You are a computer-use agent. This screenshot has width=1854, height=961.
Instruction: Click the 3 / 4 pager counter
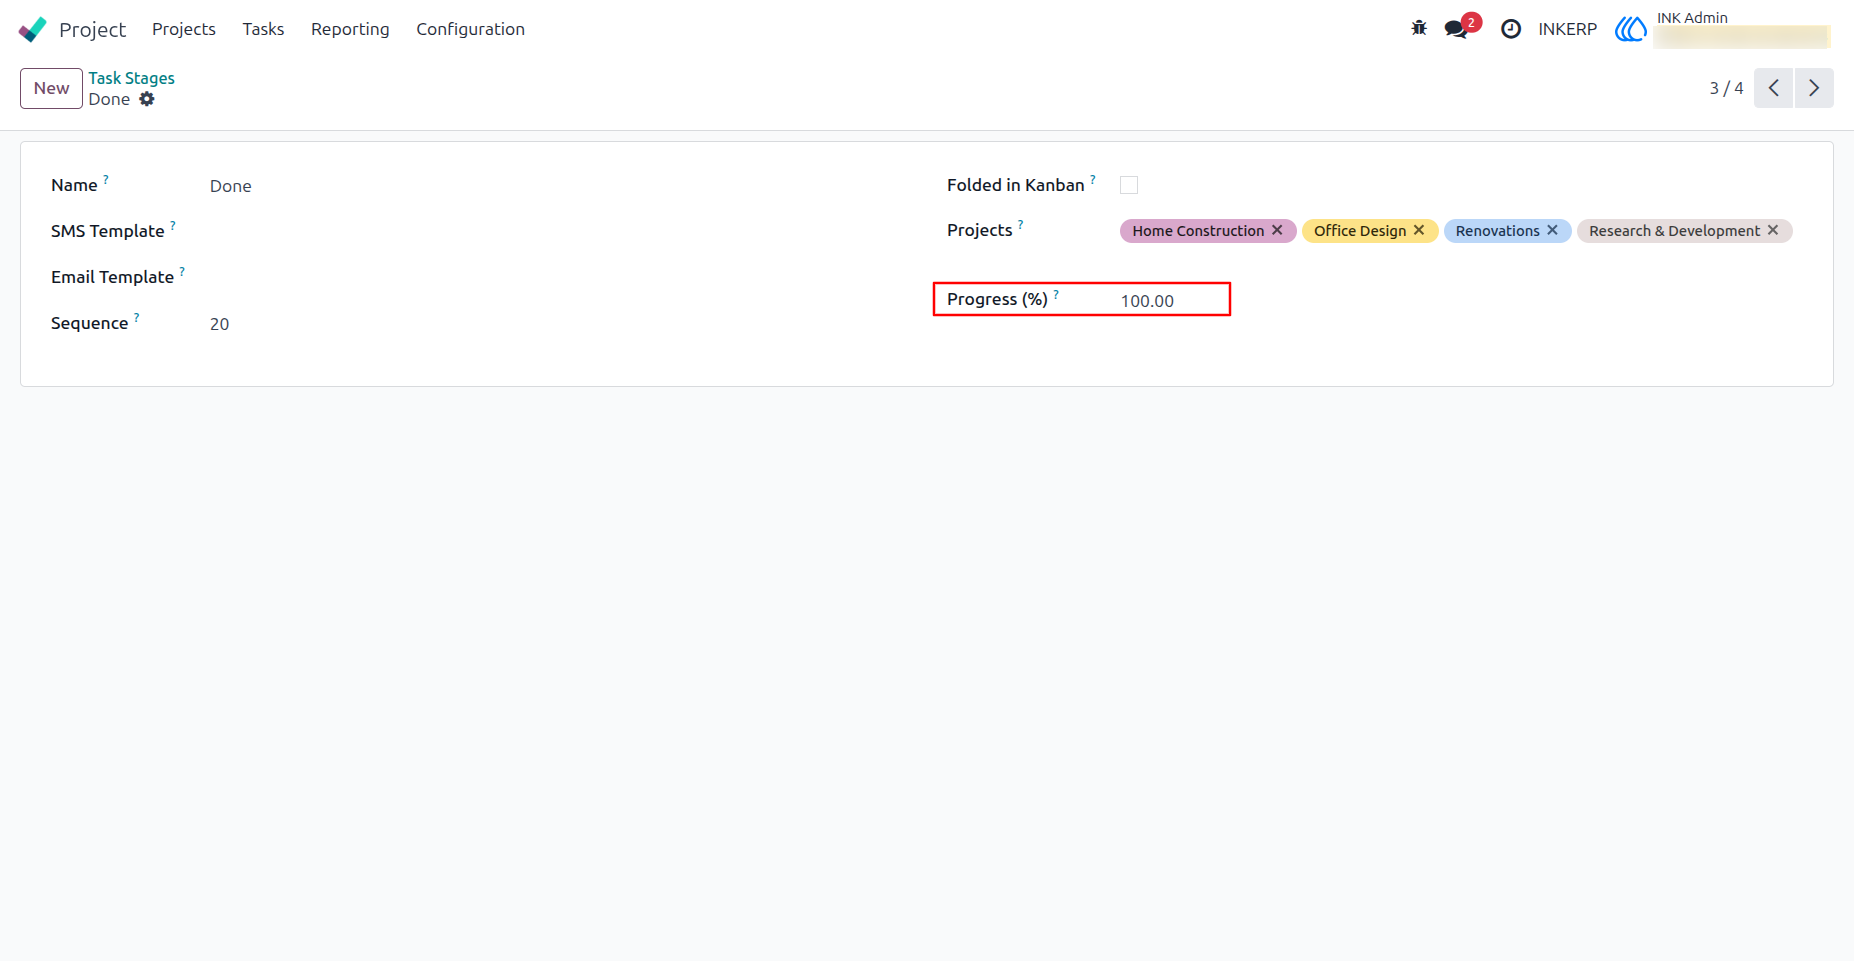tap(1726, 88)
